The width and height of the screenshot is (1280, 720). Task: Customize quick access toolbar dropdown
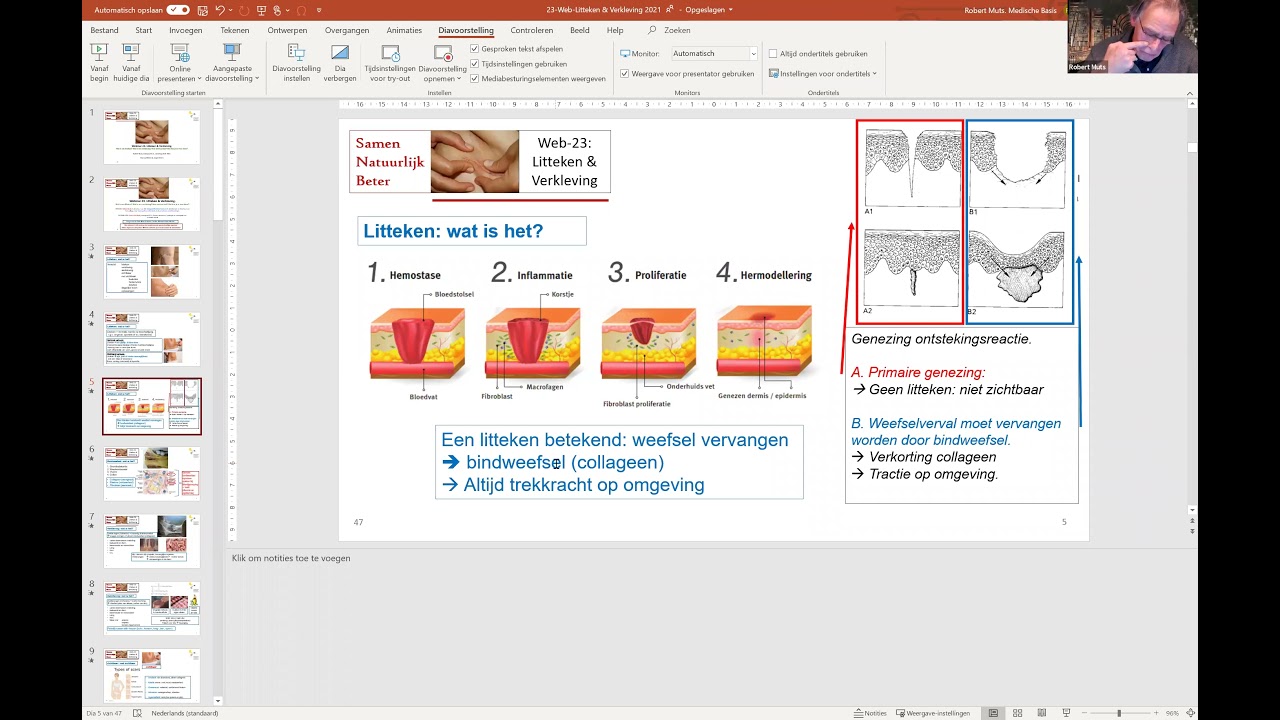pyautogui.click(x=319, y=10)
